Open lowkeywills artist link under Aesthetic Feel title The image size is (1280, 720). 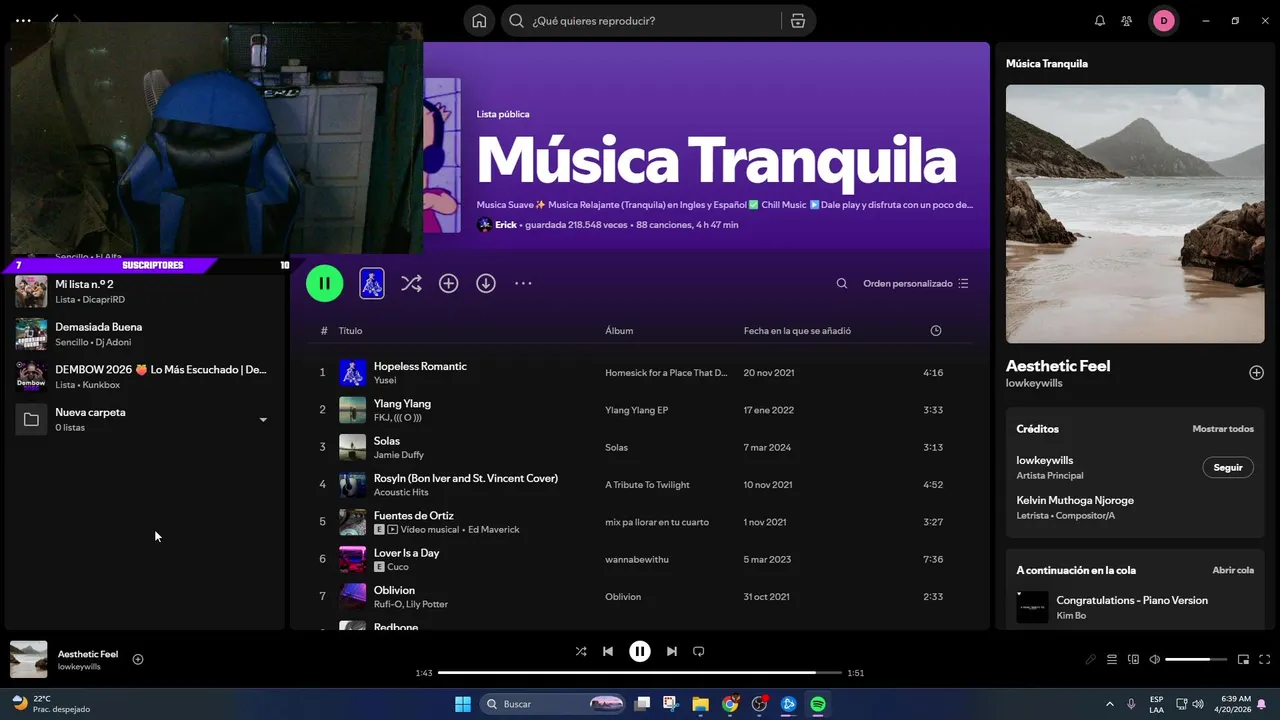(1034, 383)
